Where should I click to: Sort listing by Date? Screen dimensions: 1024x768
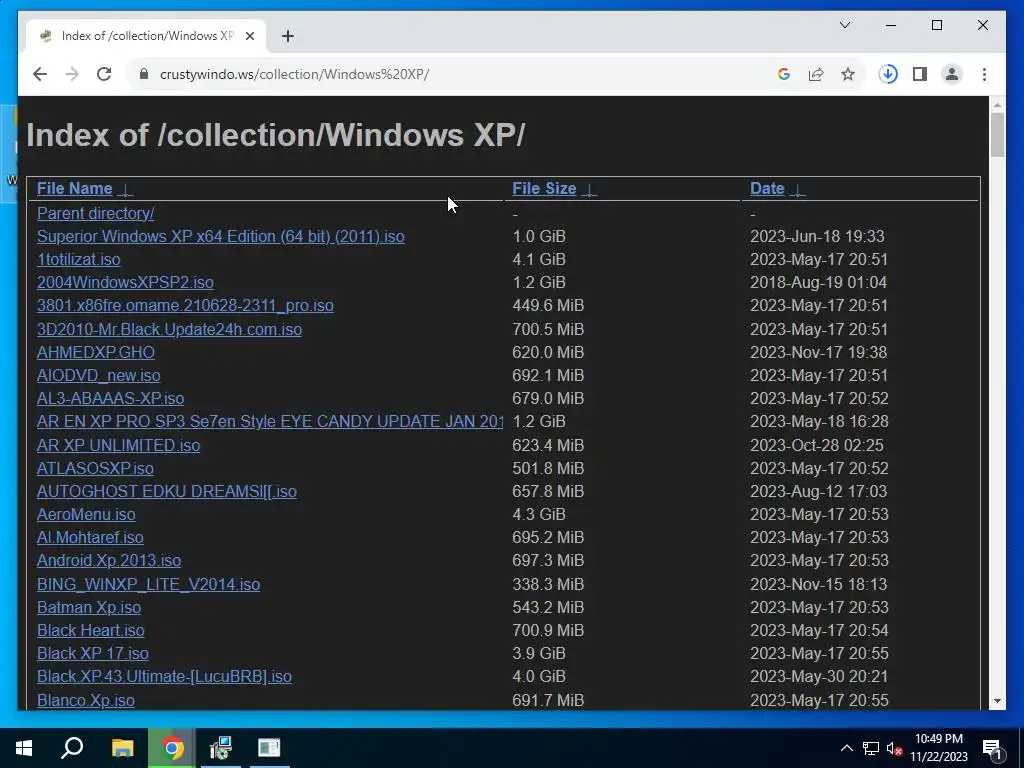click(767, 189)
